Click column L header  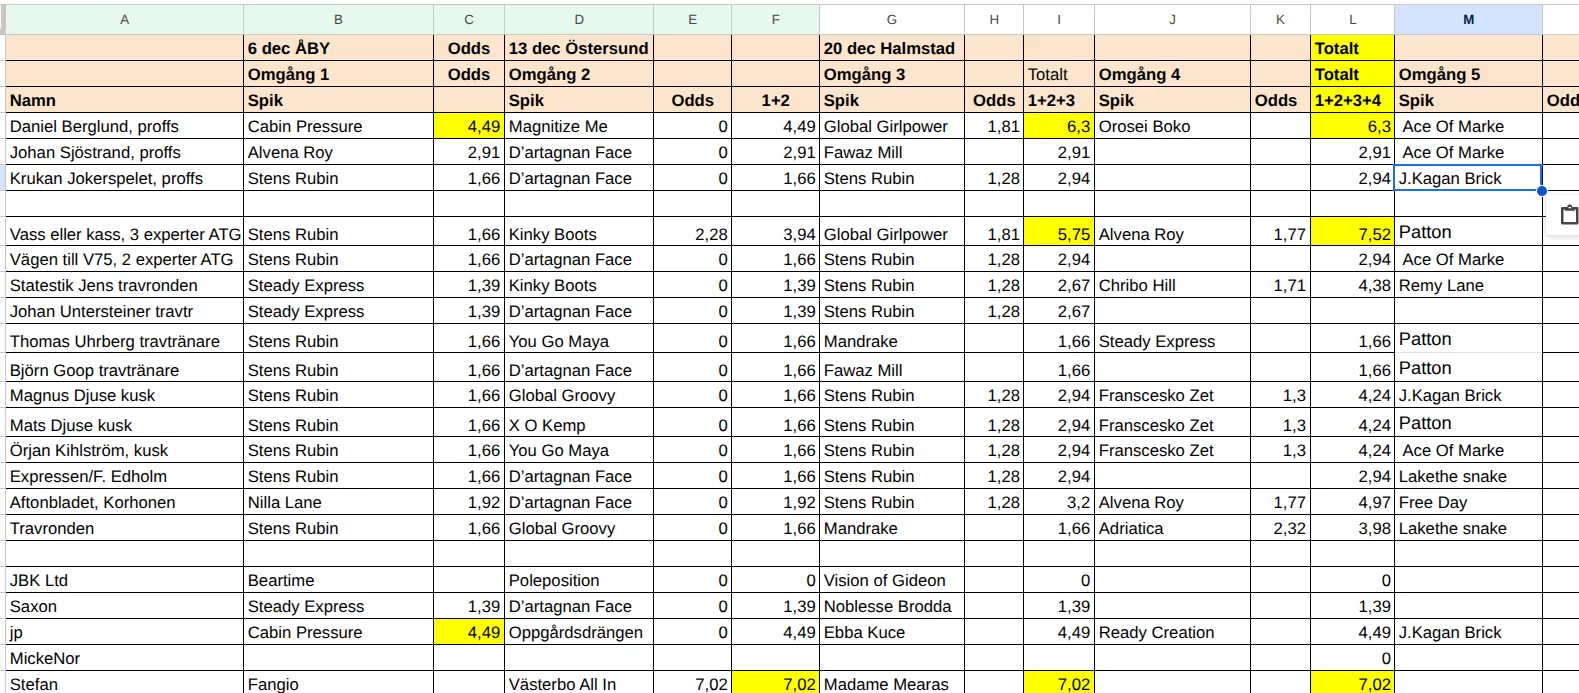point(1352,19)
